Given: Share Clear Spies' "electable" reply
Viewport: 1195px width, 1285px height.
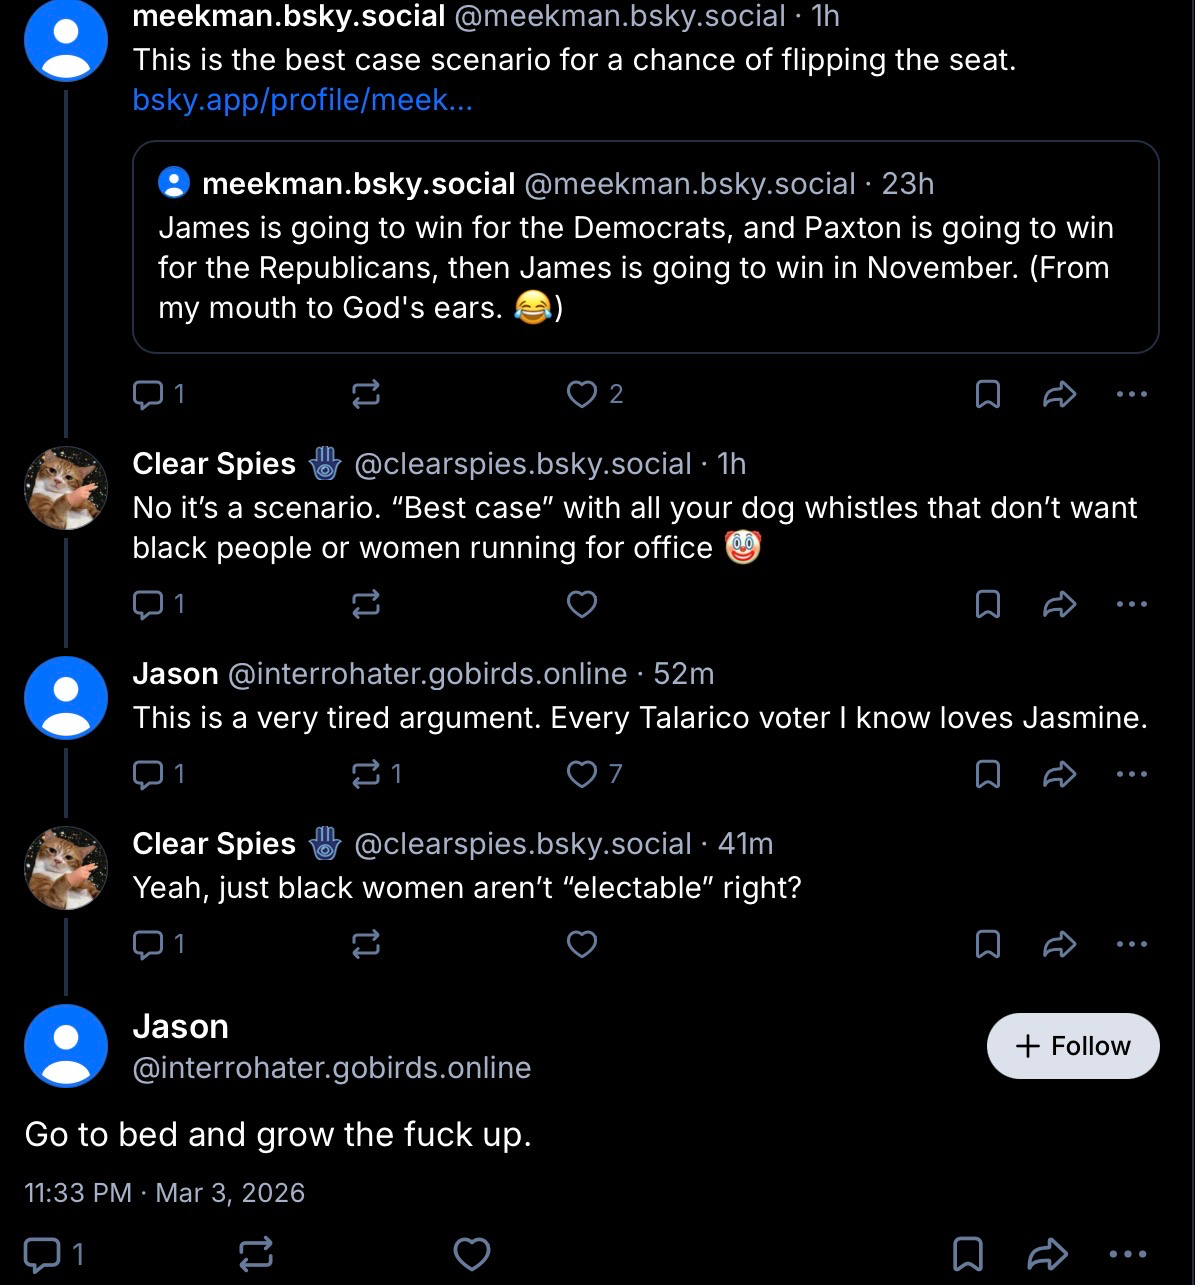Looking at the screenshot, I should point(1059,944).
